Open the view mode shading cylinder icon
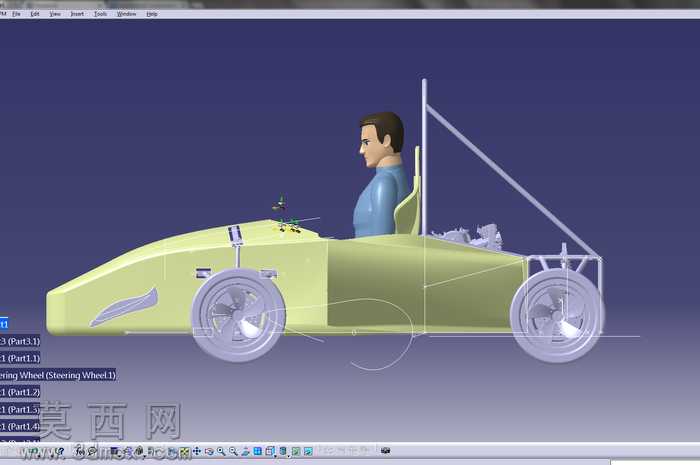Screen dimensions: 700x465 (283, 451)
